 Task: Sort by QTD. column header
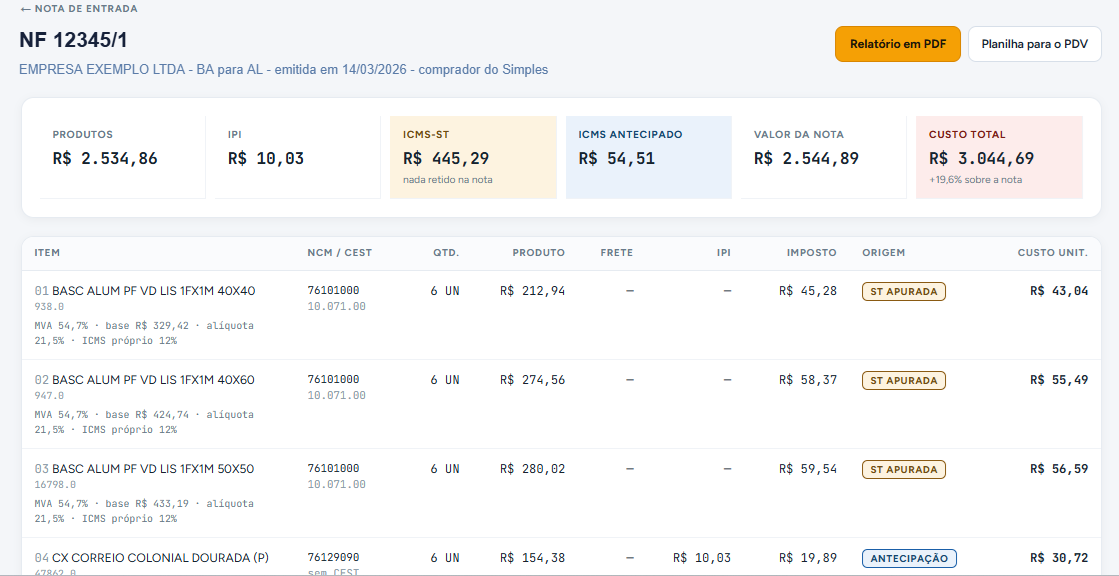tap(446, 253)
